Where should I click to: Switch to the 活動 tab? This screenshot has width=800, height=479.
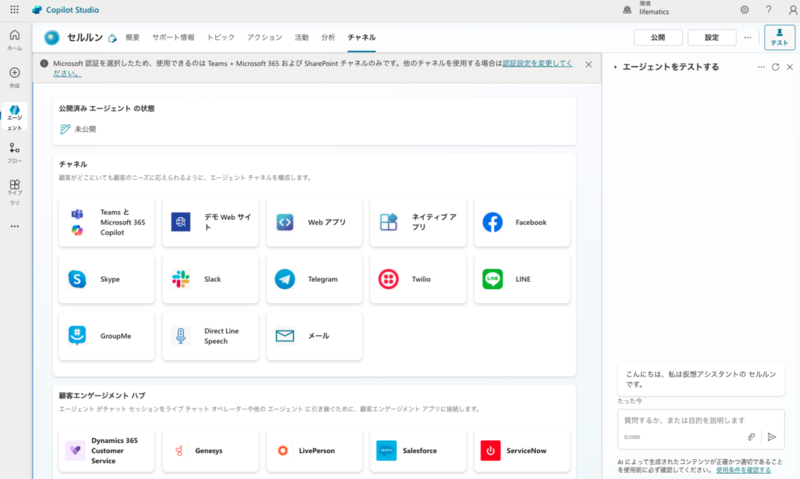pyautogui.click(x=302, y=37)
